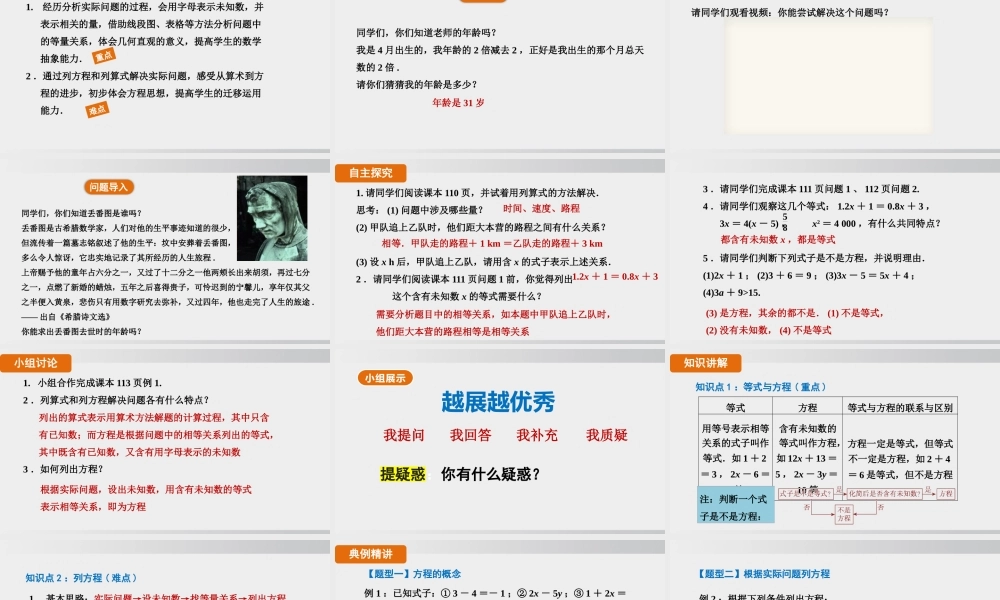Select the line 2．列算式和列方程解决问题各有什么特点？
1000x600 pixels.
click(x=115, y=400)
